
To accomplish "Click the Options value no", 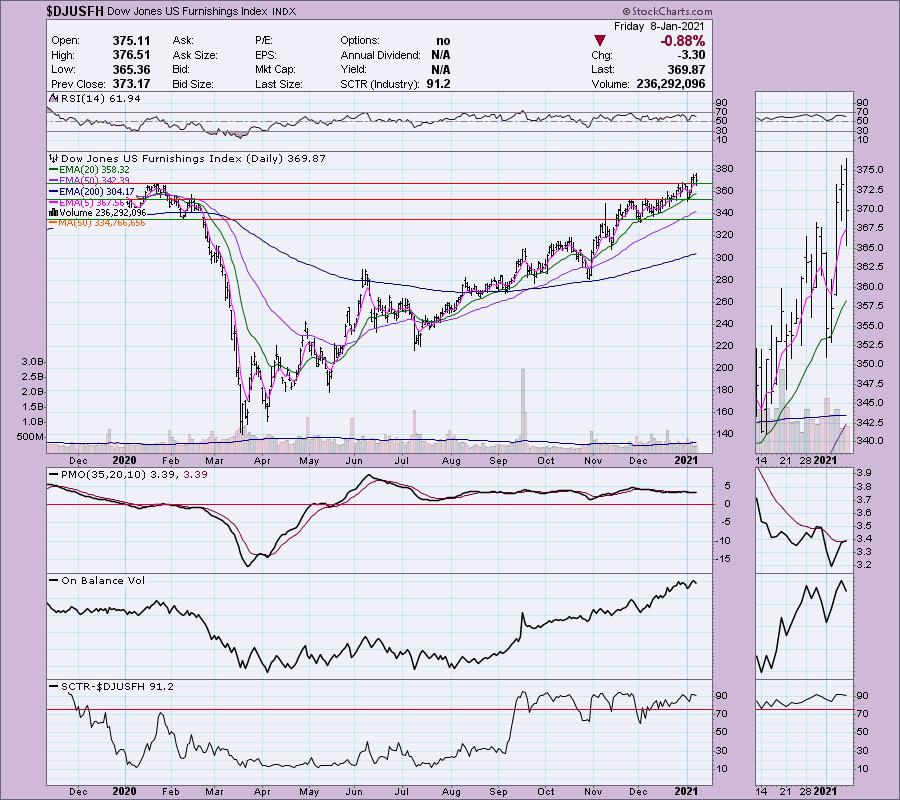I will coord(443,41).
